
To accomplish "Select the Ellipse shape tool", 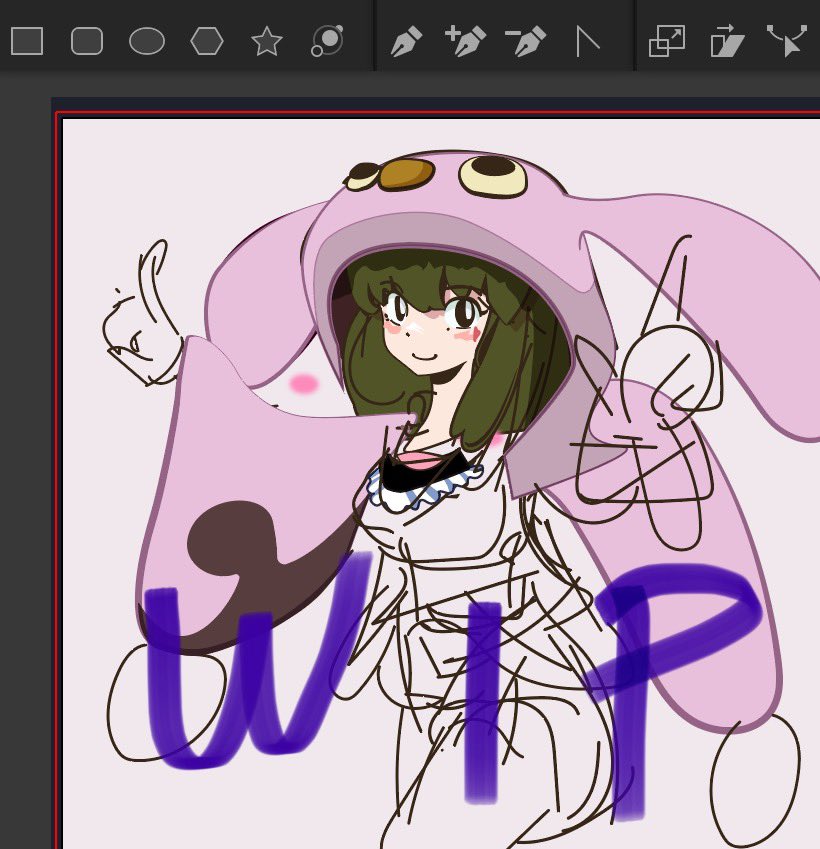I will tap(147, 41).
